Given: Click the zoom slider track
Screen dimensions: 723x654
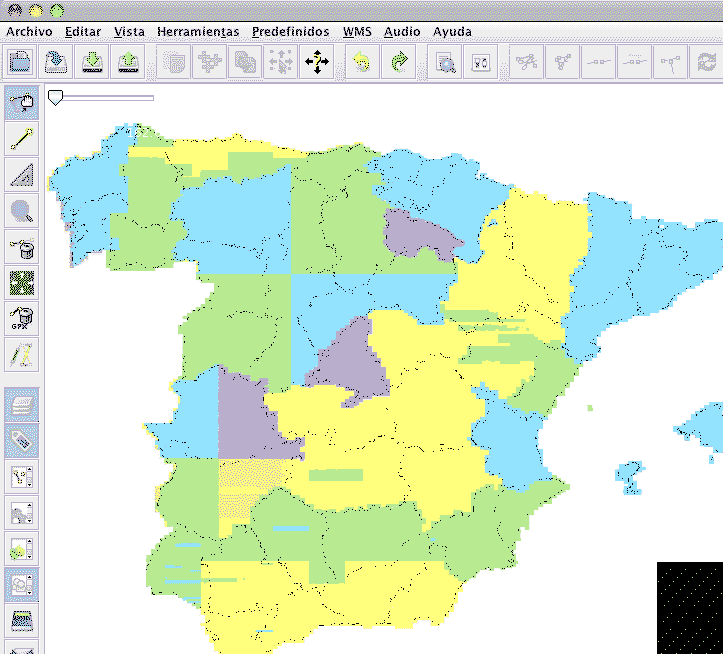Looking at the screenshot, I should [x=101, y=98].
